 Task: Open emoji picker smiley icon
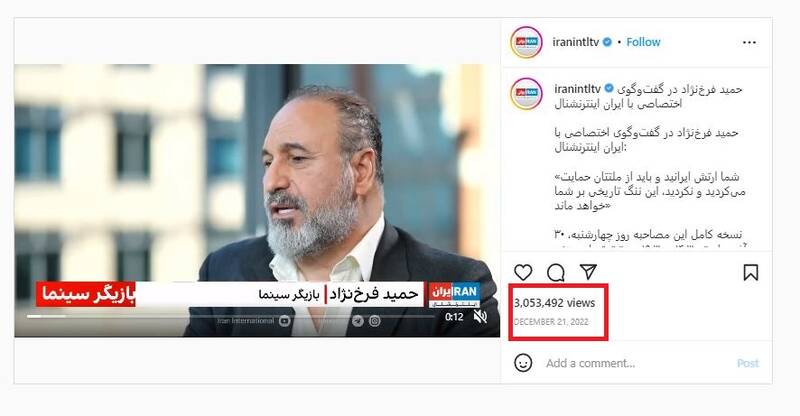tap(523, 363)
